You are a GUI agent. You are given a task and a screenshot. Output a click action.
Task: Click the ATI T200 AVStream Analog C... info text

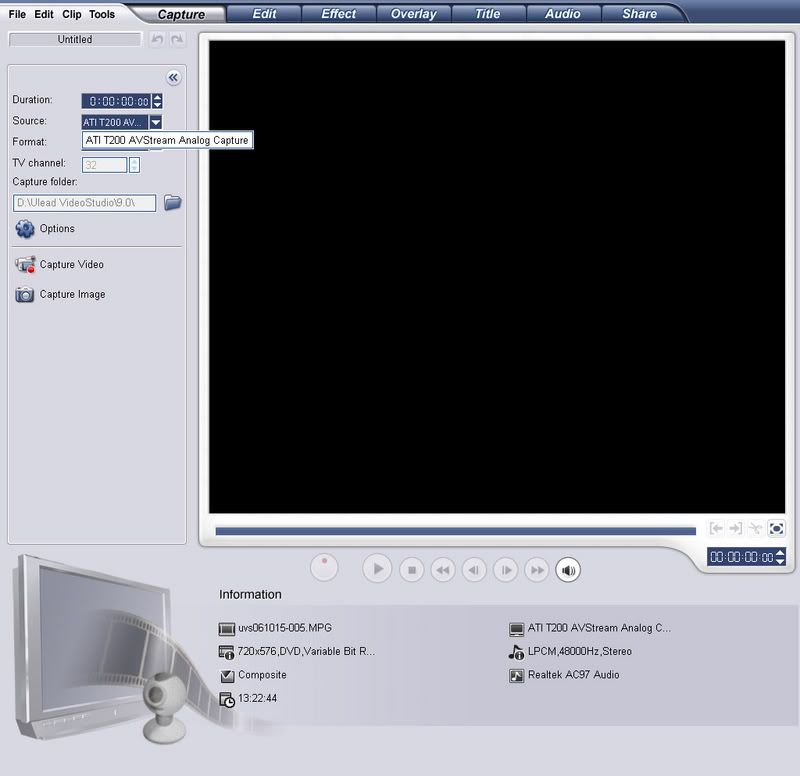pyautogui.click(x=599, y=628)
